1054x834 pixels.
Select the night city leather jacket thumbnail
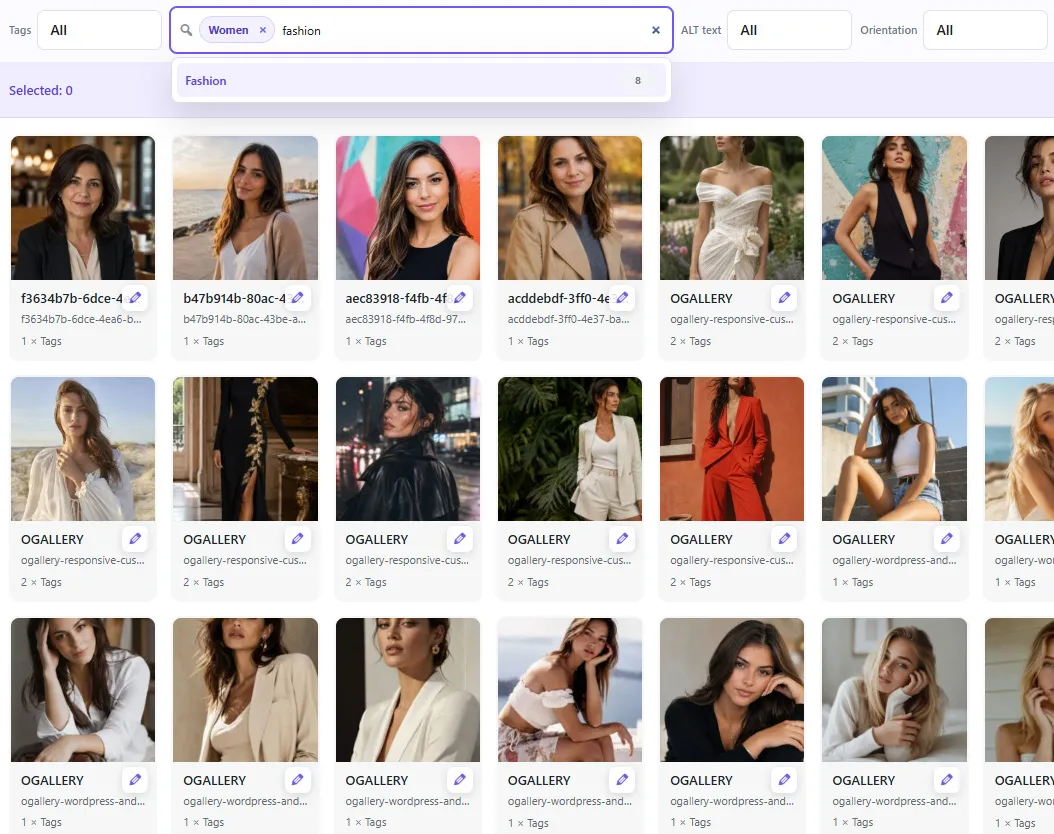[x=407, y=449]
